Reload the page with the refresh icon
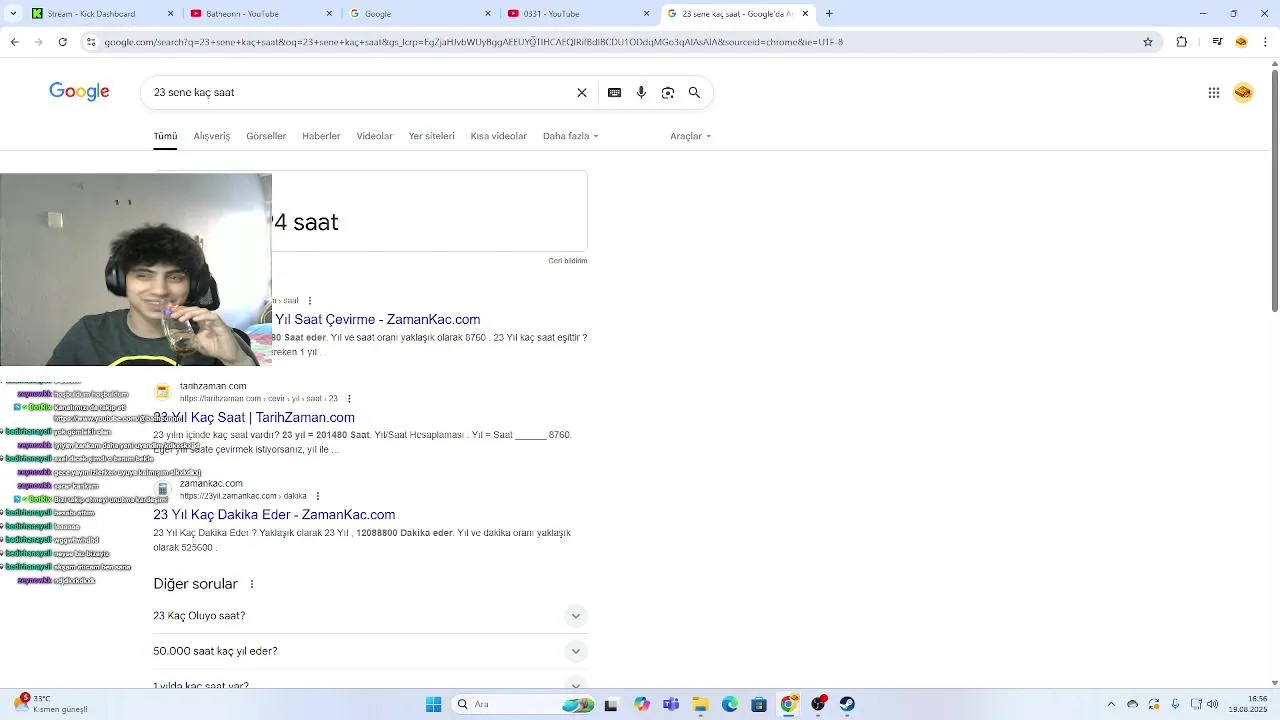Screen dimensions: 1280x720 tap(62, 42)
